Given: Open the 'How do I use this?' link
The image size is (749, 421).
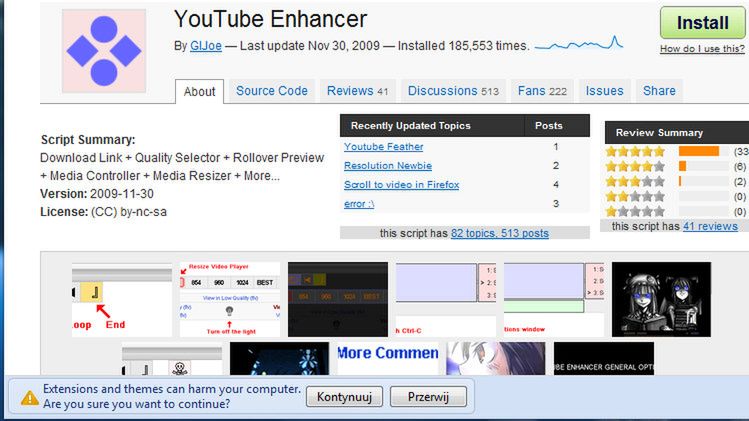Looking at the screenshot, I should point(702,49).
